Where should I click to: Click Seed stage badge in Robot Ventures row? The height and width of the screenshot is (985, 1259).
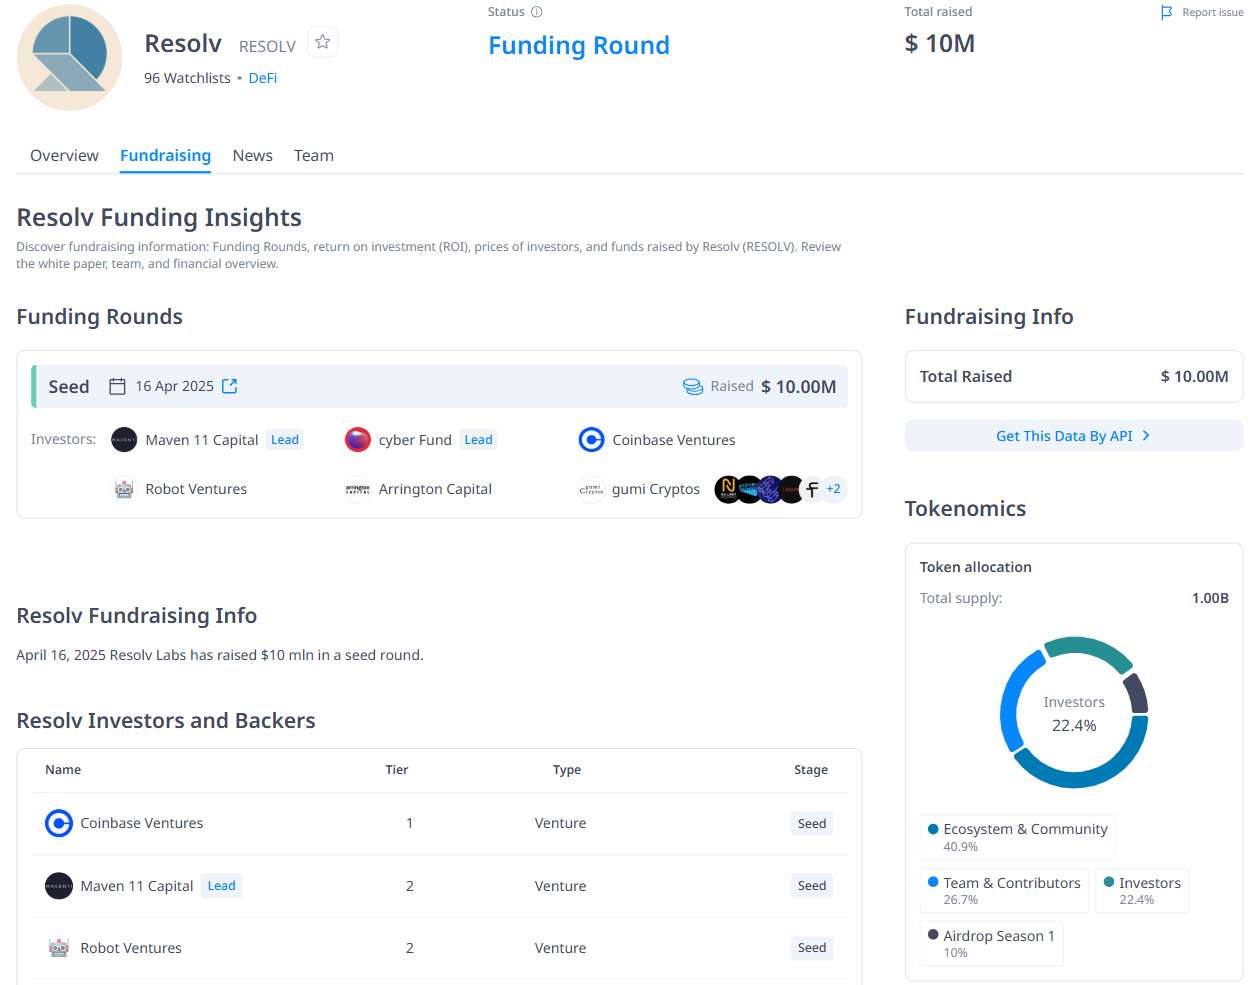[812, 948]
